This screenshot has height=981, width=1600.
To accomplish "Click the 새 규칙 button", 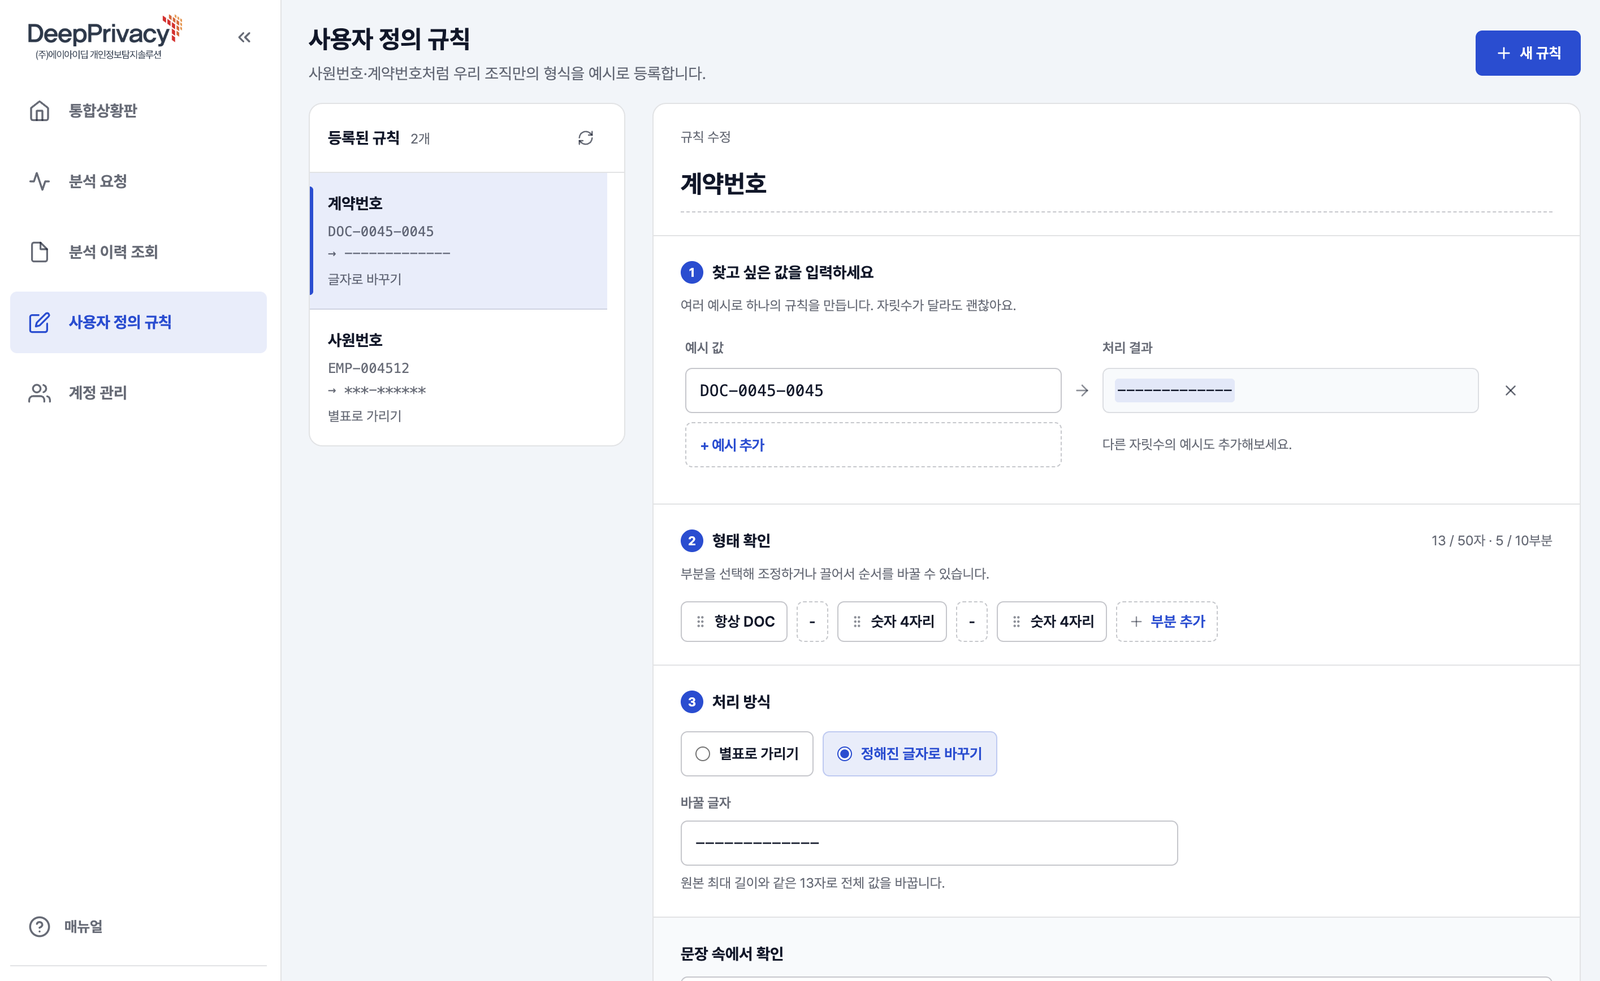I will (1527, 53).
